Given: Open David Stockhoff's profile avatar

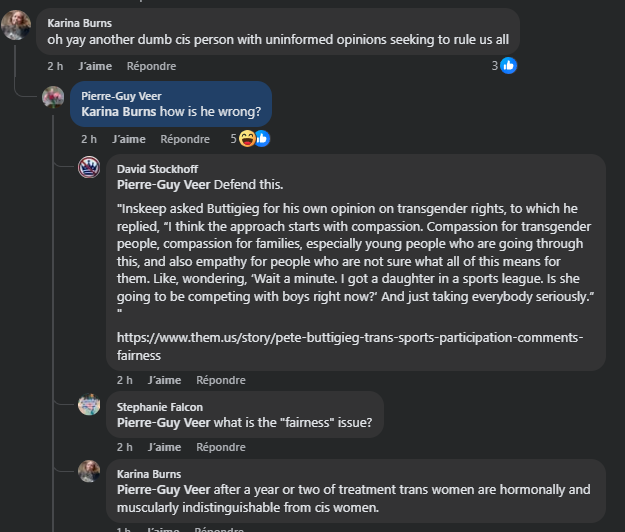Looking at the screenshot, I should tap(89, 167).
